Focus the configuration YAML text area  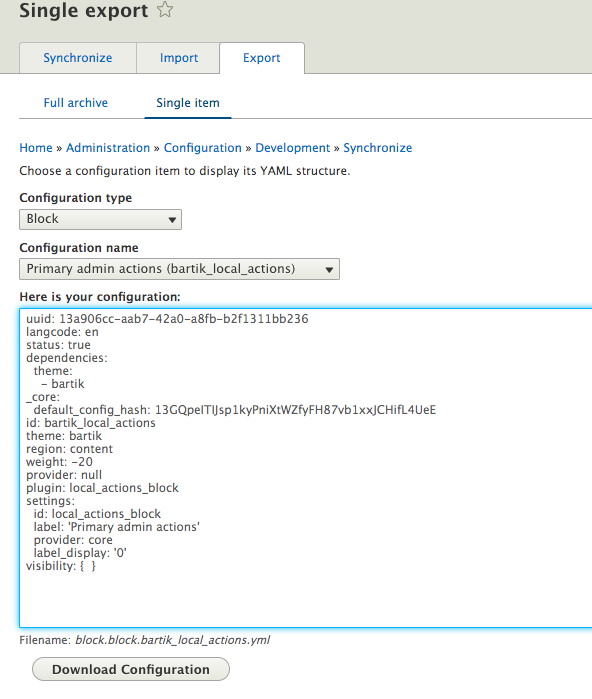pos(306,468)
